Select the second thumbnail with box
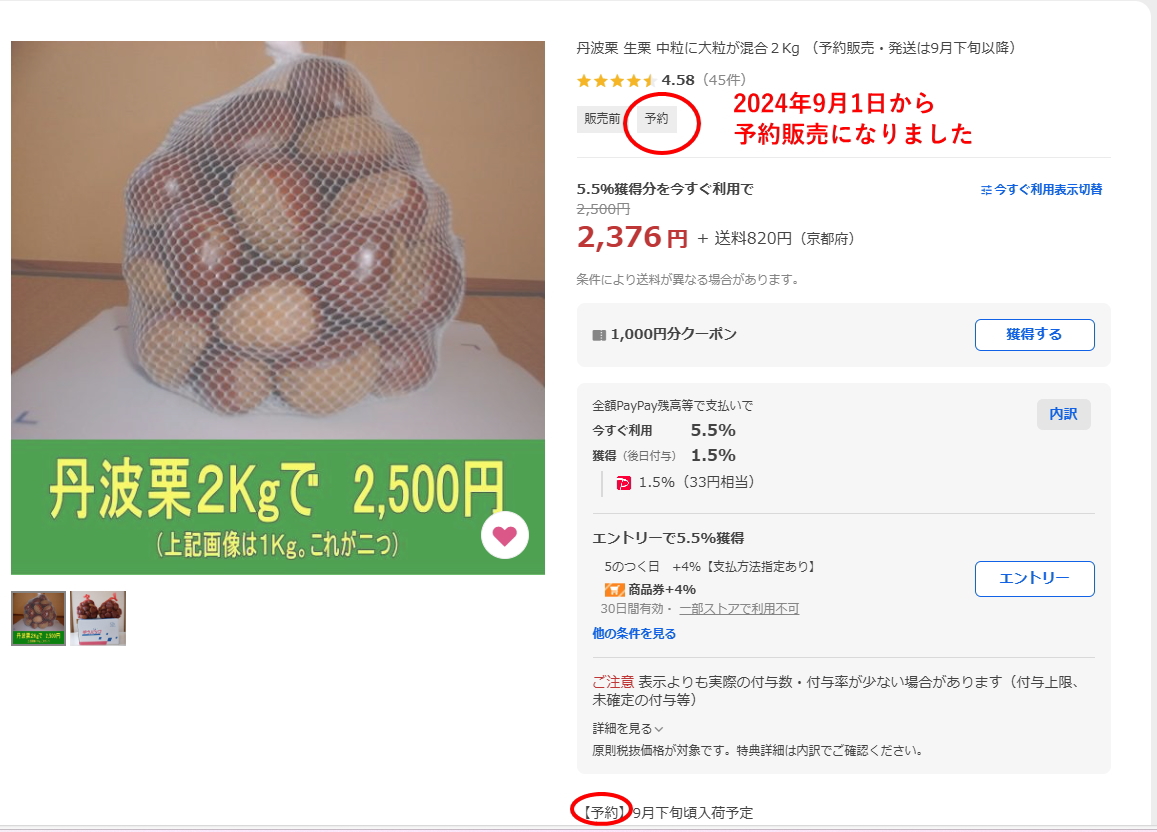 point(98,618)
